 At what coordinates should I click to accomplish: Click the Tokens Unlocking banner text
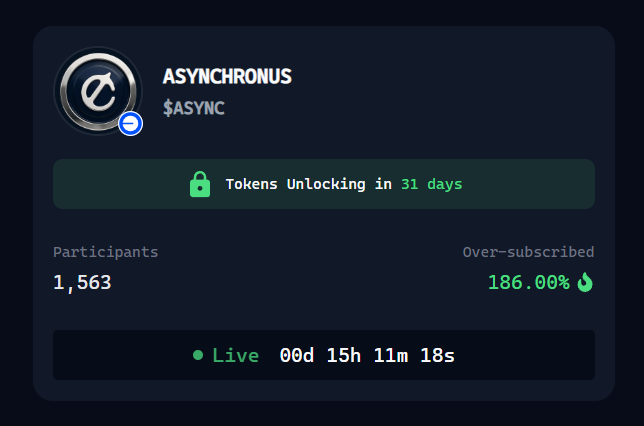click(308, 184)
